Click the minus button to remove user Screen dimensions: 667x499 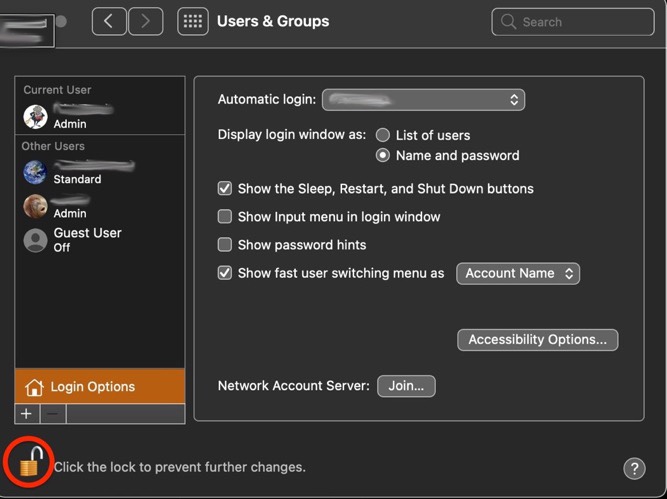(x=53, y=413)
